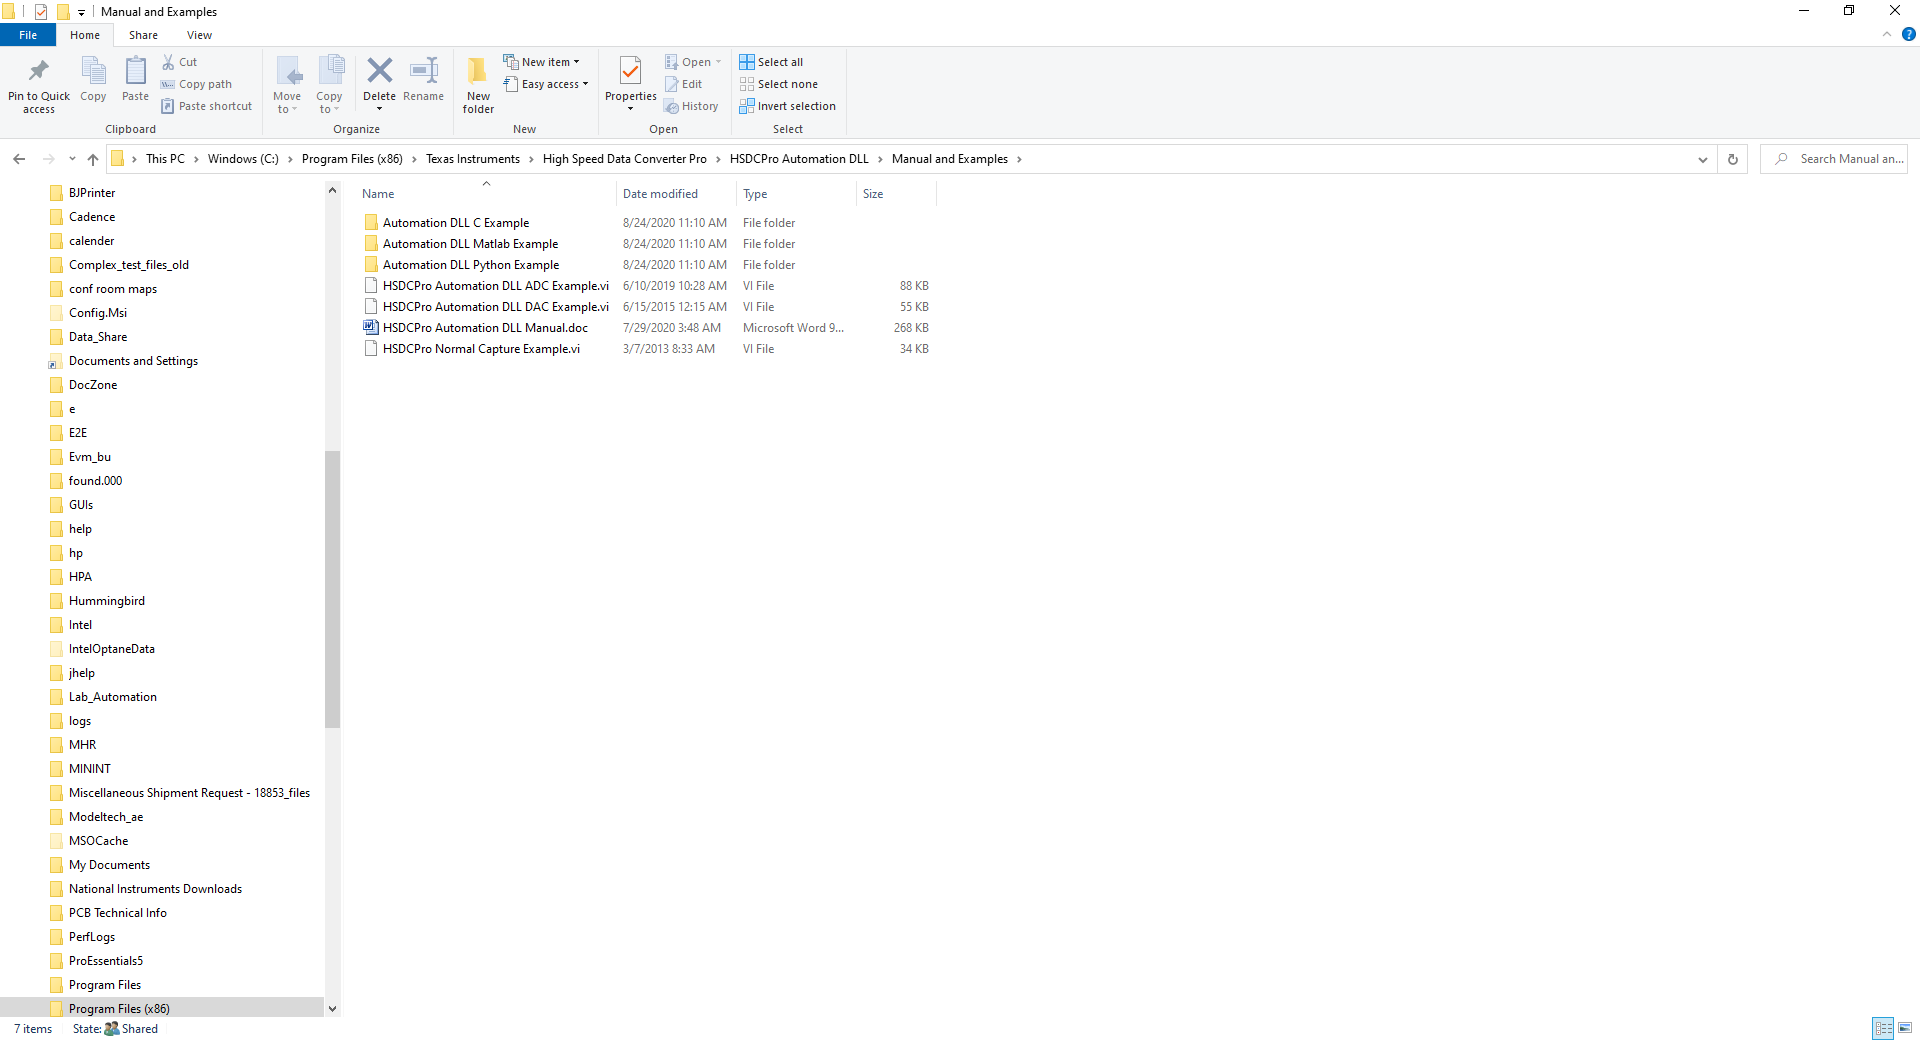Click the Paste clipboard icon
Image resolution: width=1920 pixels, height=1040 pixels.
135,71
